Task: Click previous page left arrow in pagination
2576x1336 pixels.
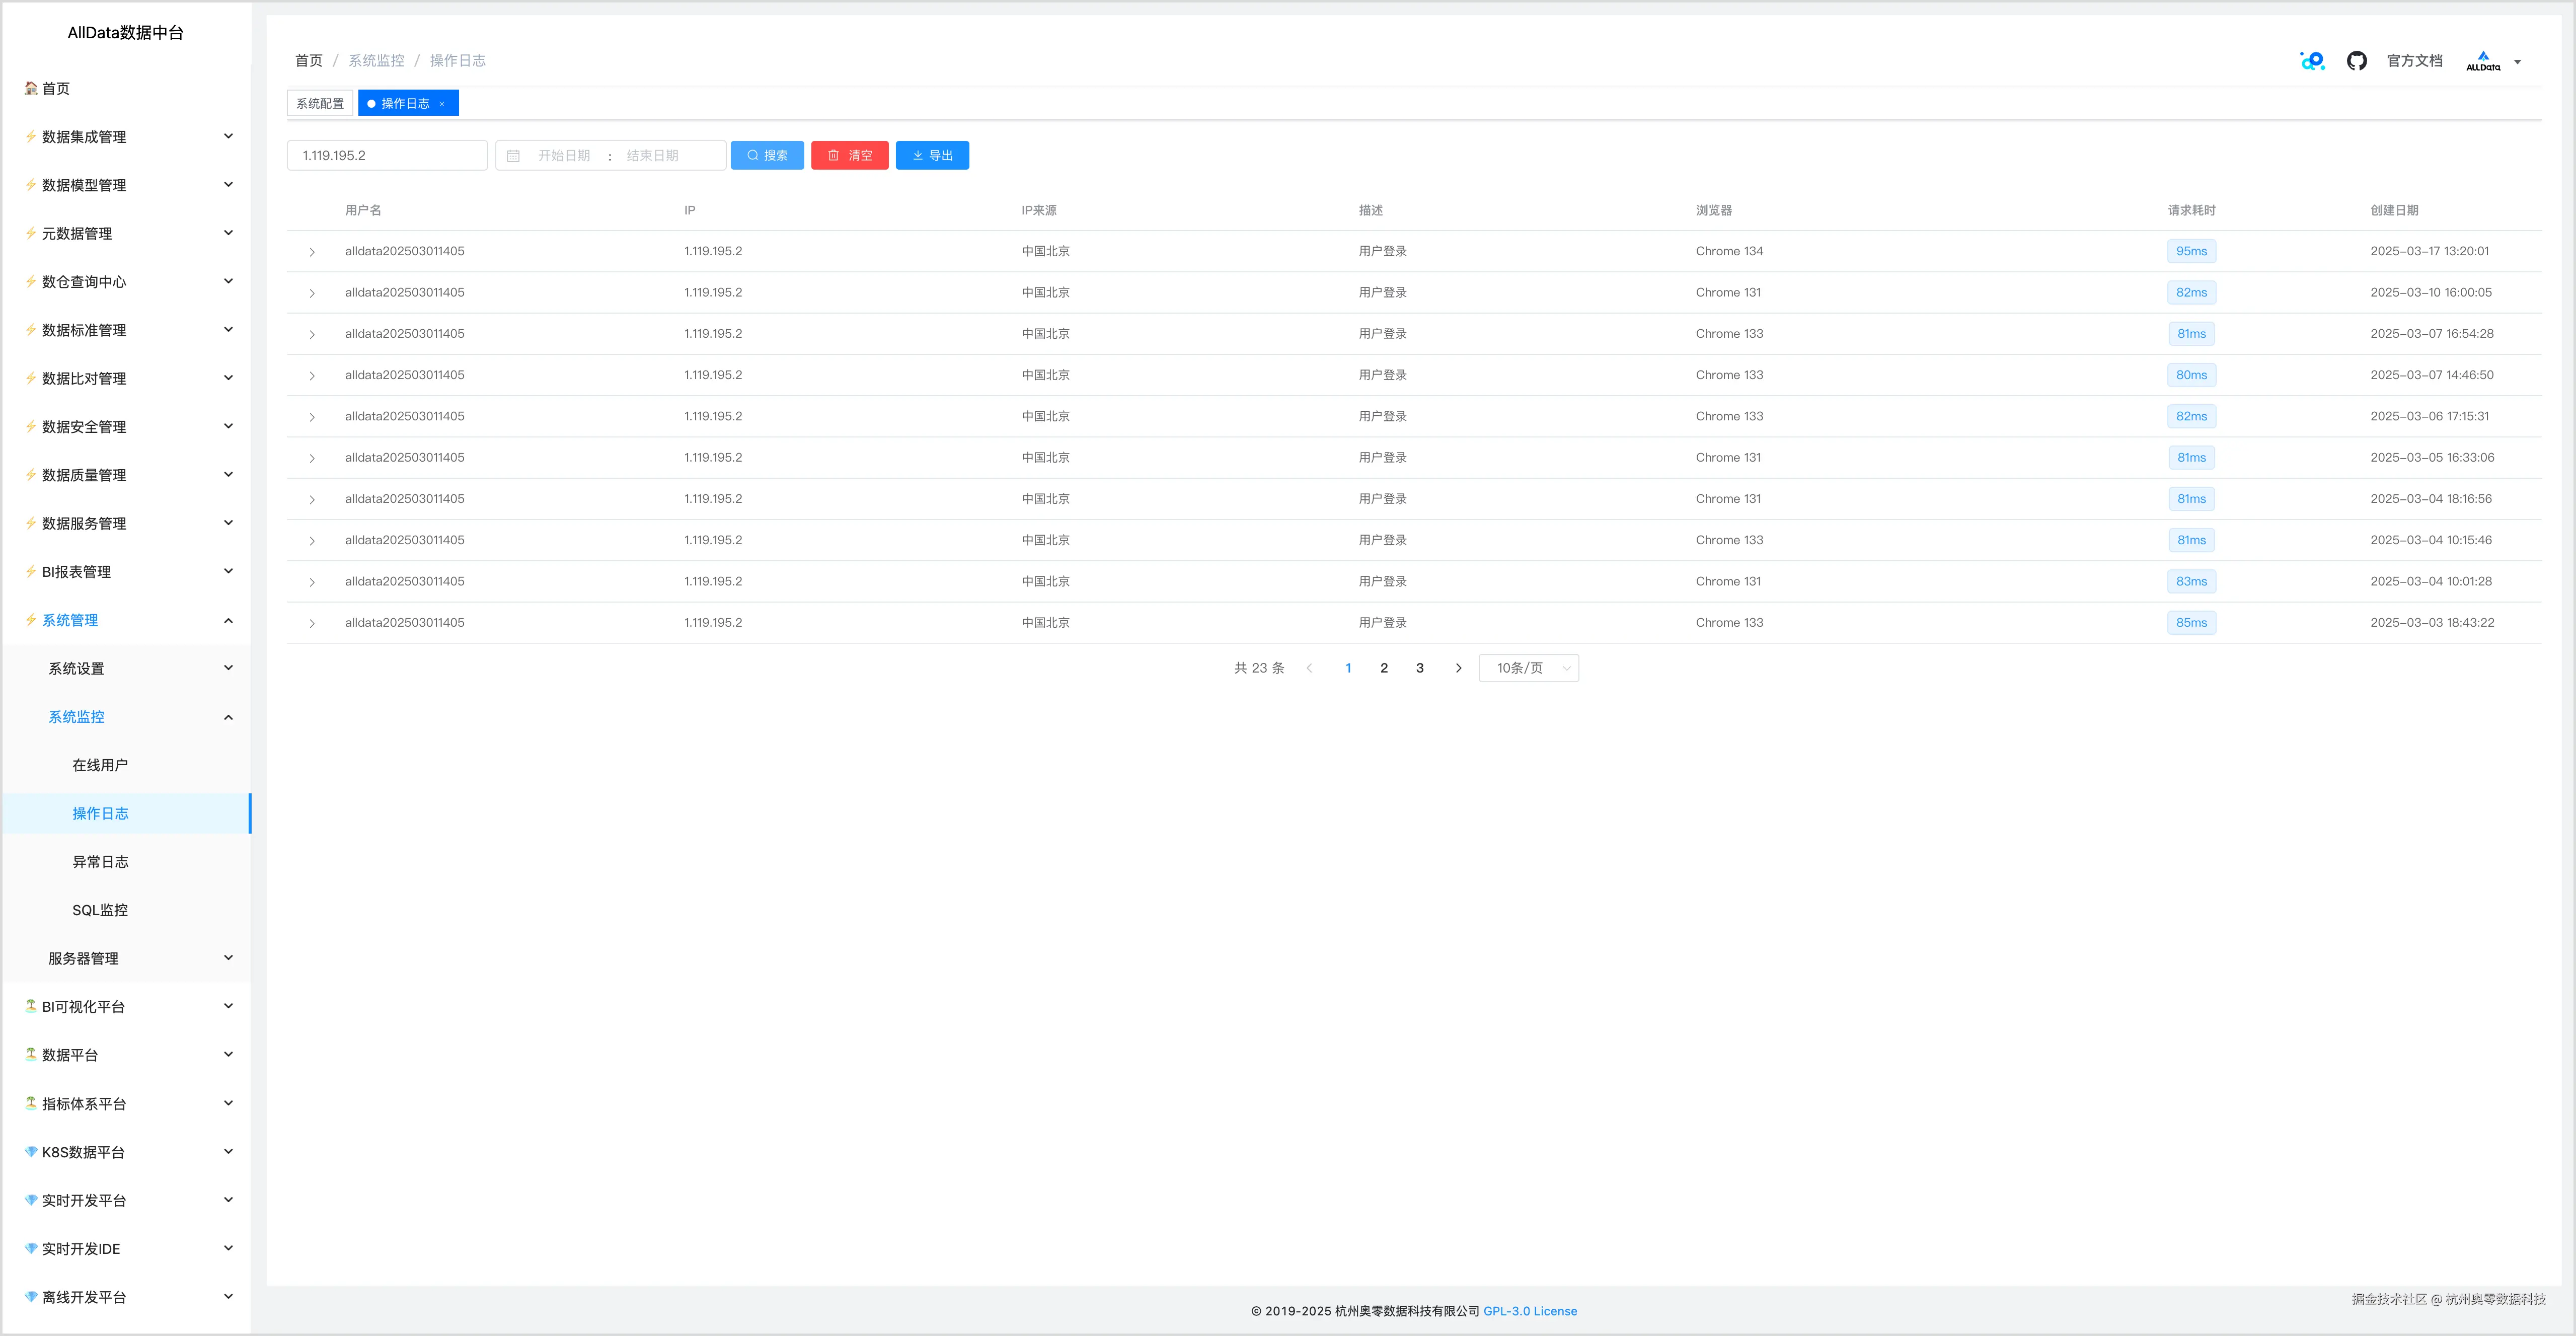Action: click(x=1309, y=668)
